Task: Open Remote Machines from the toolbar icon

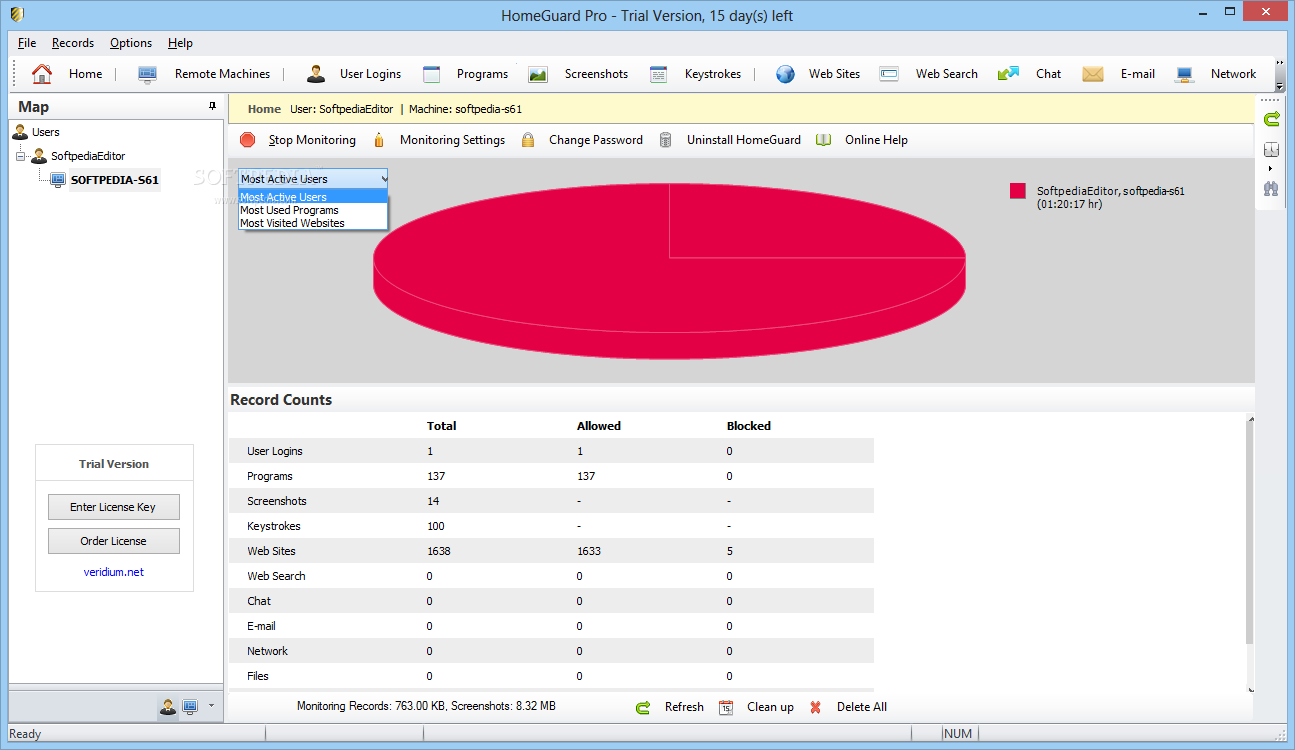Action: 147,74
